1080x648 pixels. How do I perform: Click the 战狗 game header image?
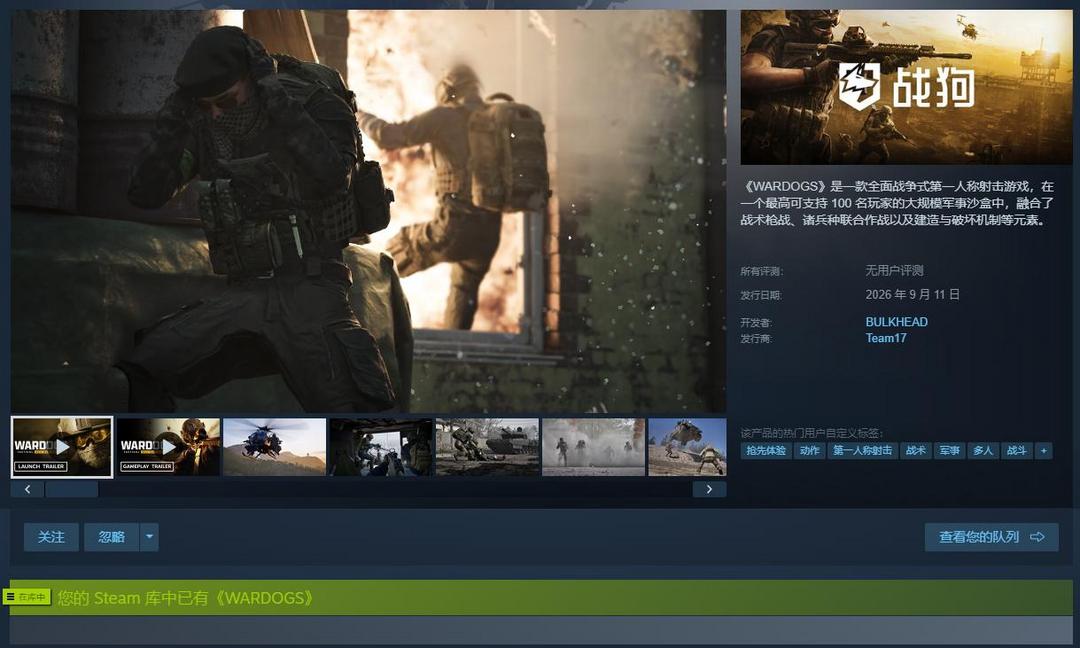(x=906, y=87)
